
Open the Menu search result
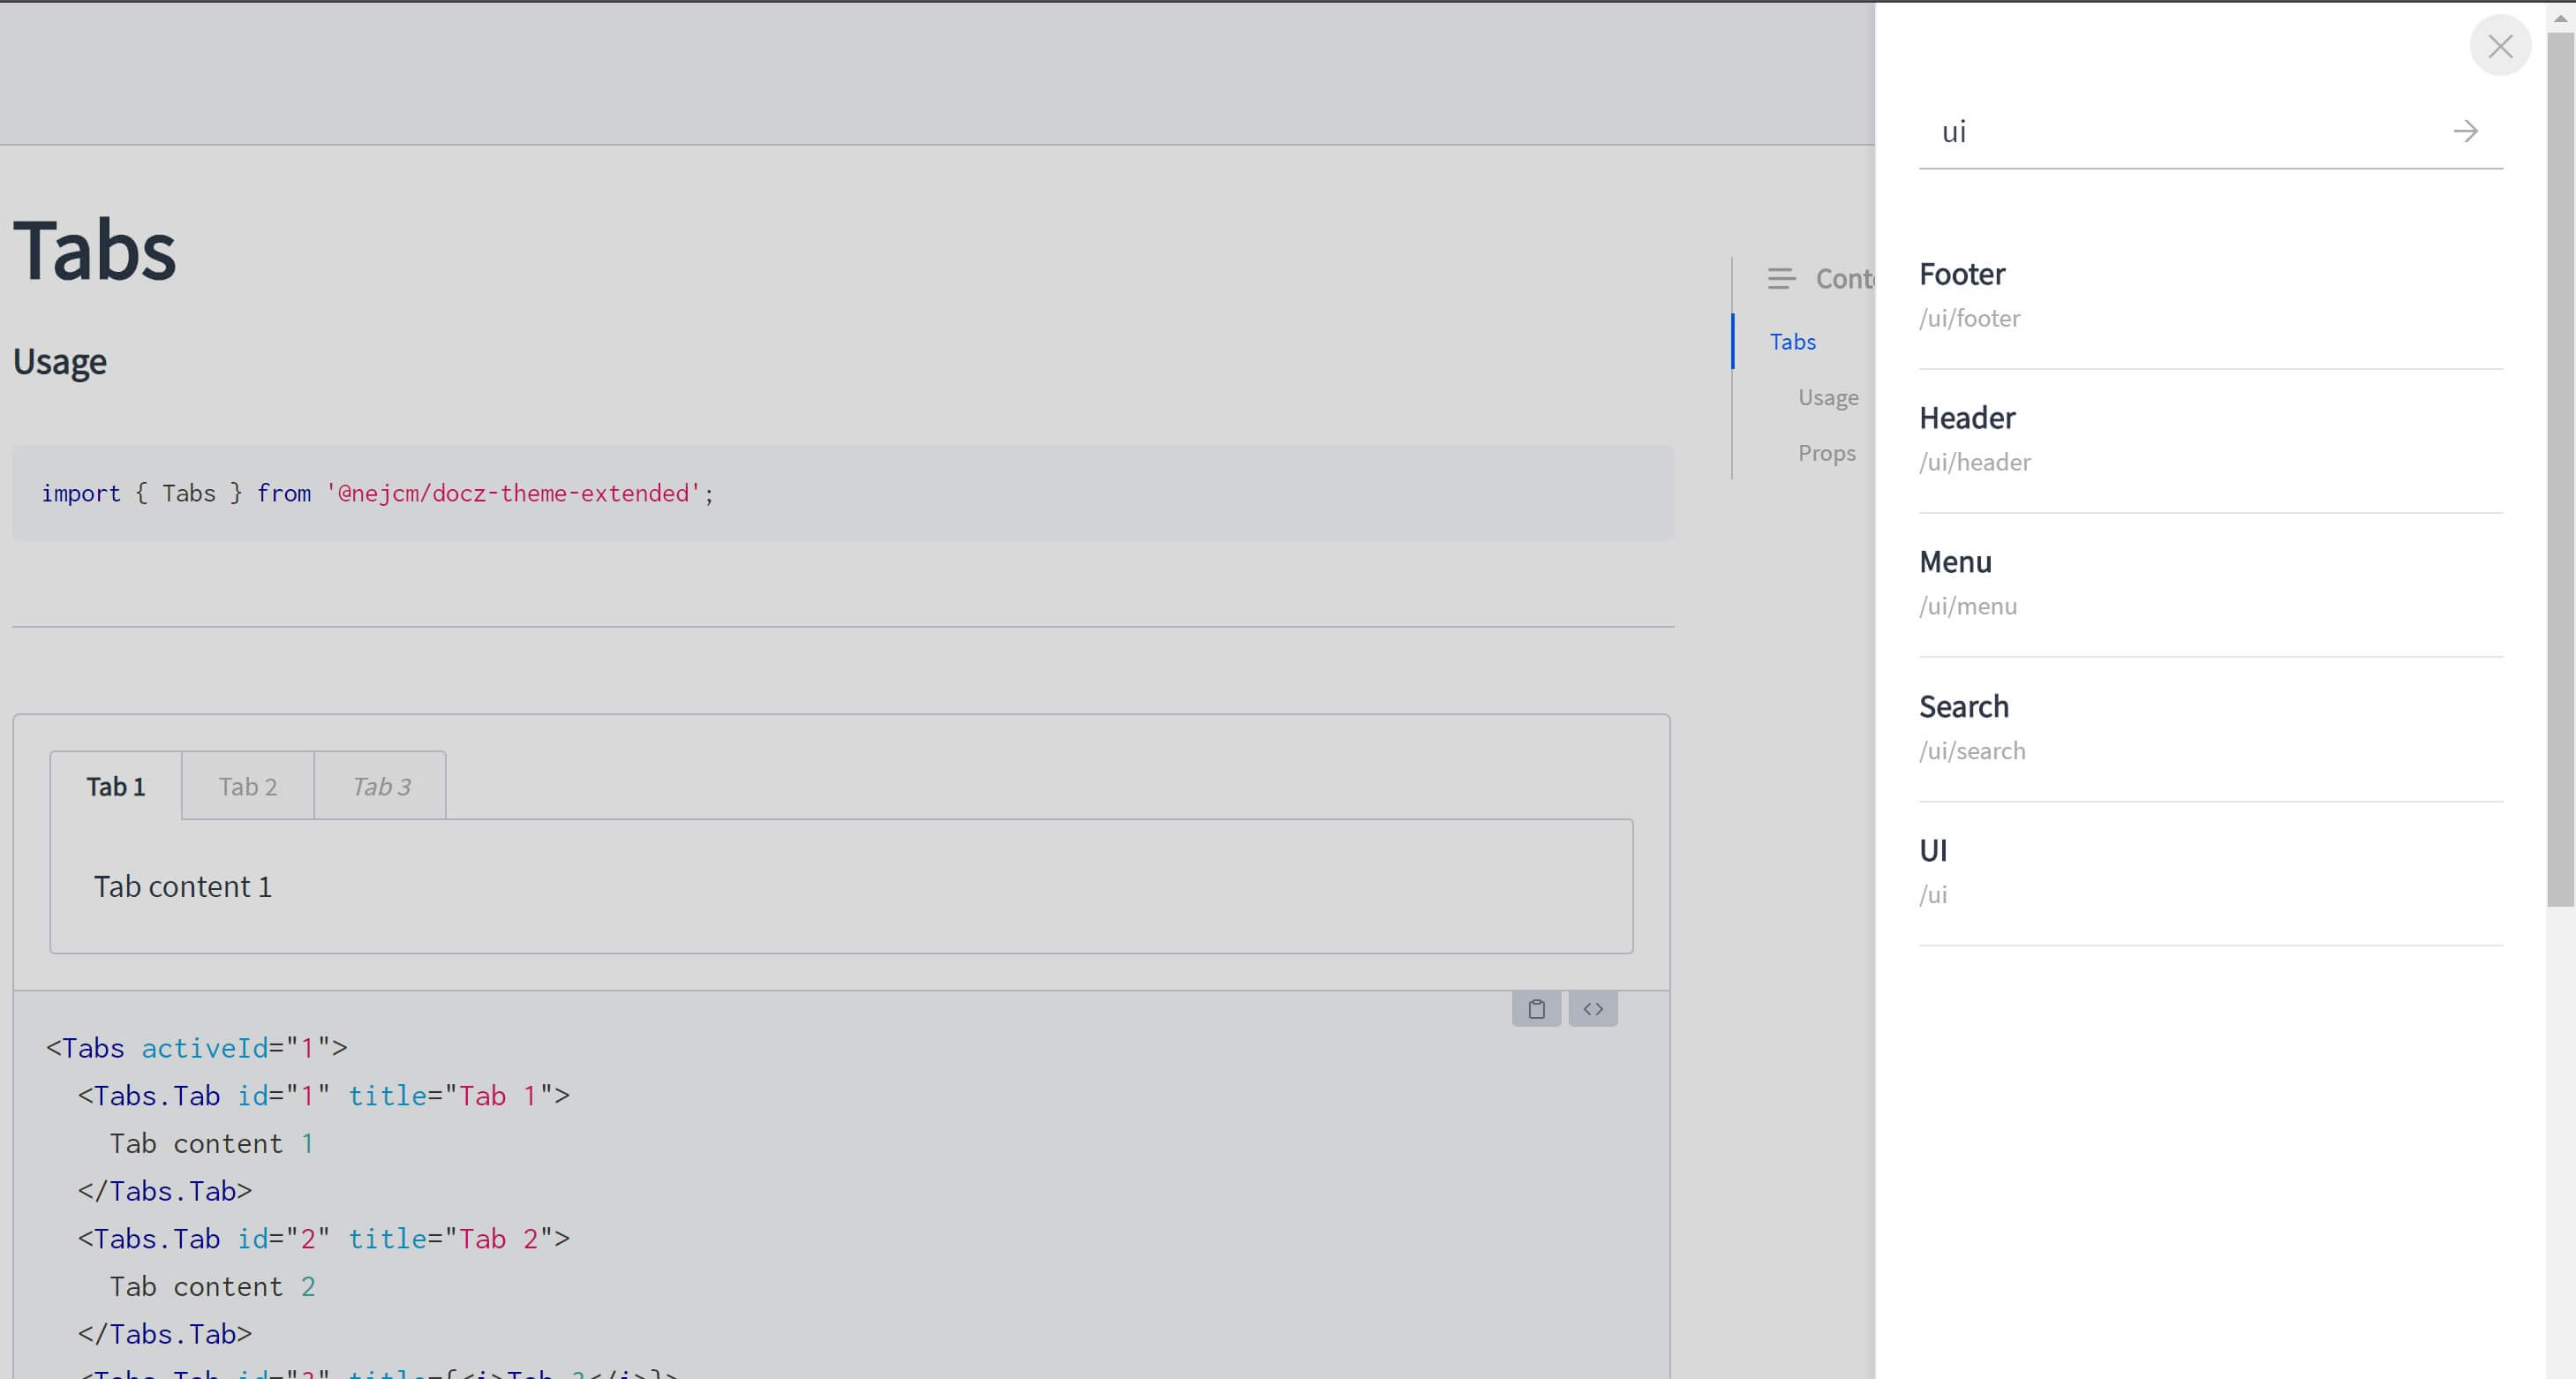(2211, 584)
